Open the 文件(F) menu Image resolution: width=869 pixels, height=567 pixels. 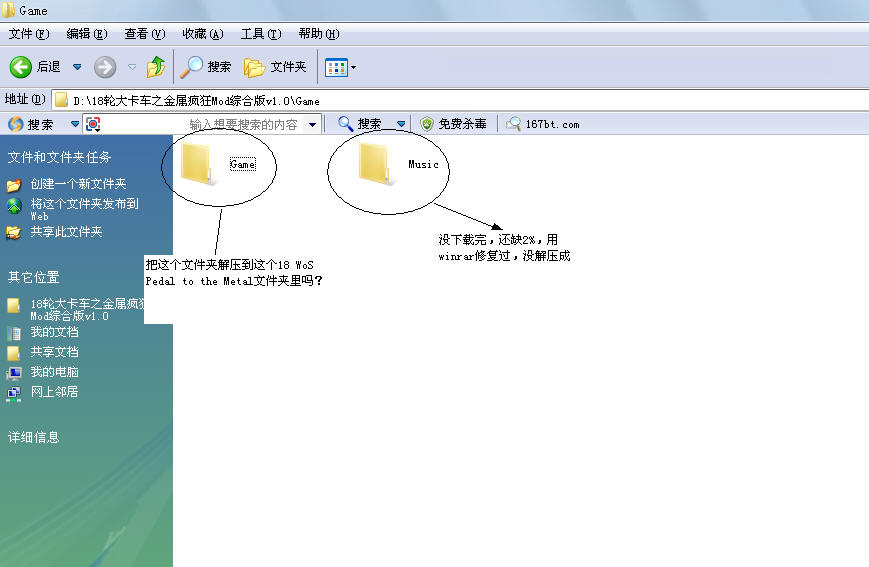(x=29, y=34)
